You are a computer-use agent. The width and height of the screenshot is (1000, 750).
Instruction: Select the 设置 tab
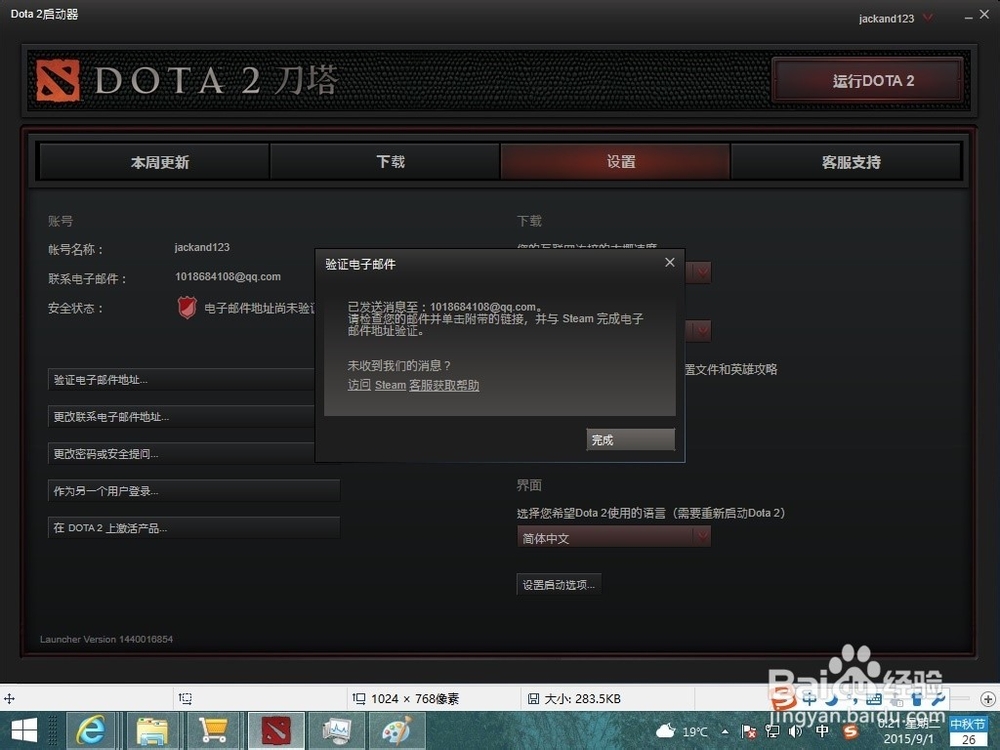click(615, 162)
